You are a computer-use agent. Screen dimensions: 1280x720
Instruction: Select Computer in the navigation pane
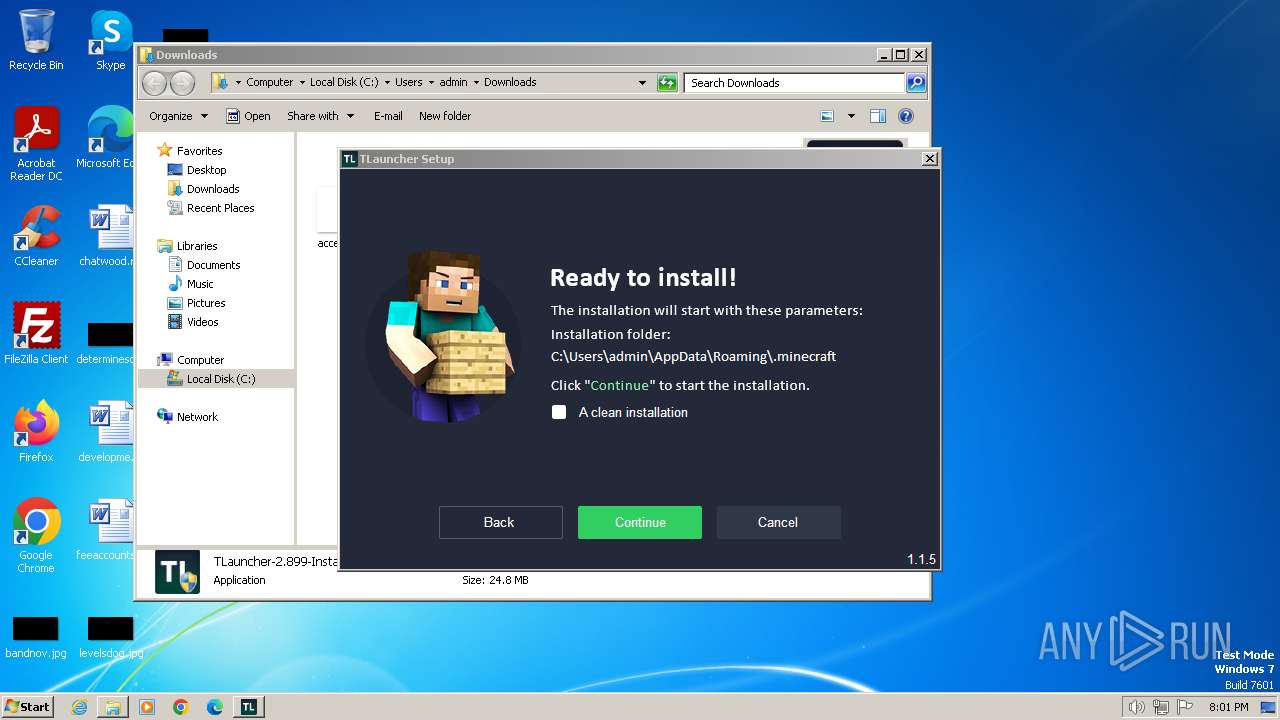pyautogui.click(x=200, y=360)
